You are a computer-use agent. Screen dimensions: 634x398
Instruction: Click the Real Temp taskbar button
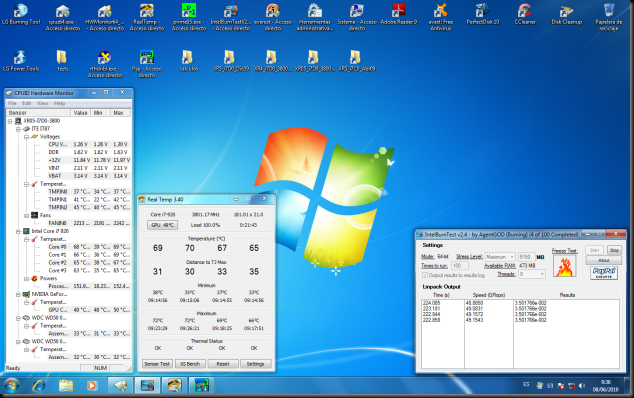pyautogui.click(x=175, y=385)
